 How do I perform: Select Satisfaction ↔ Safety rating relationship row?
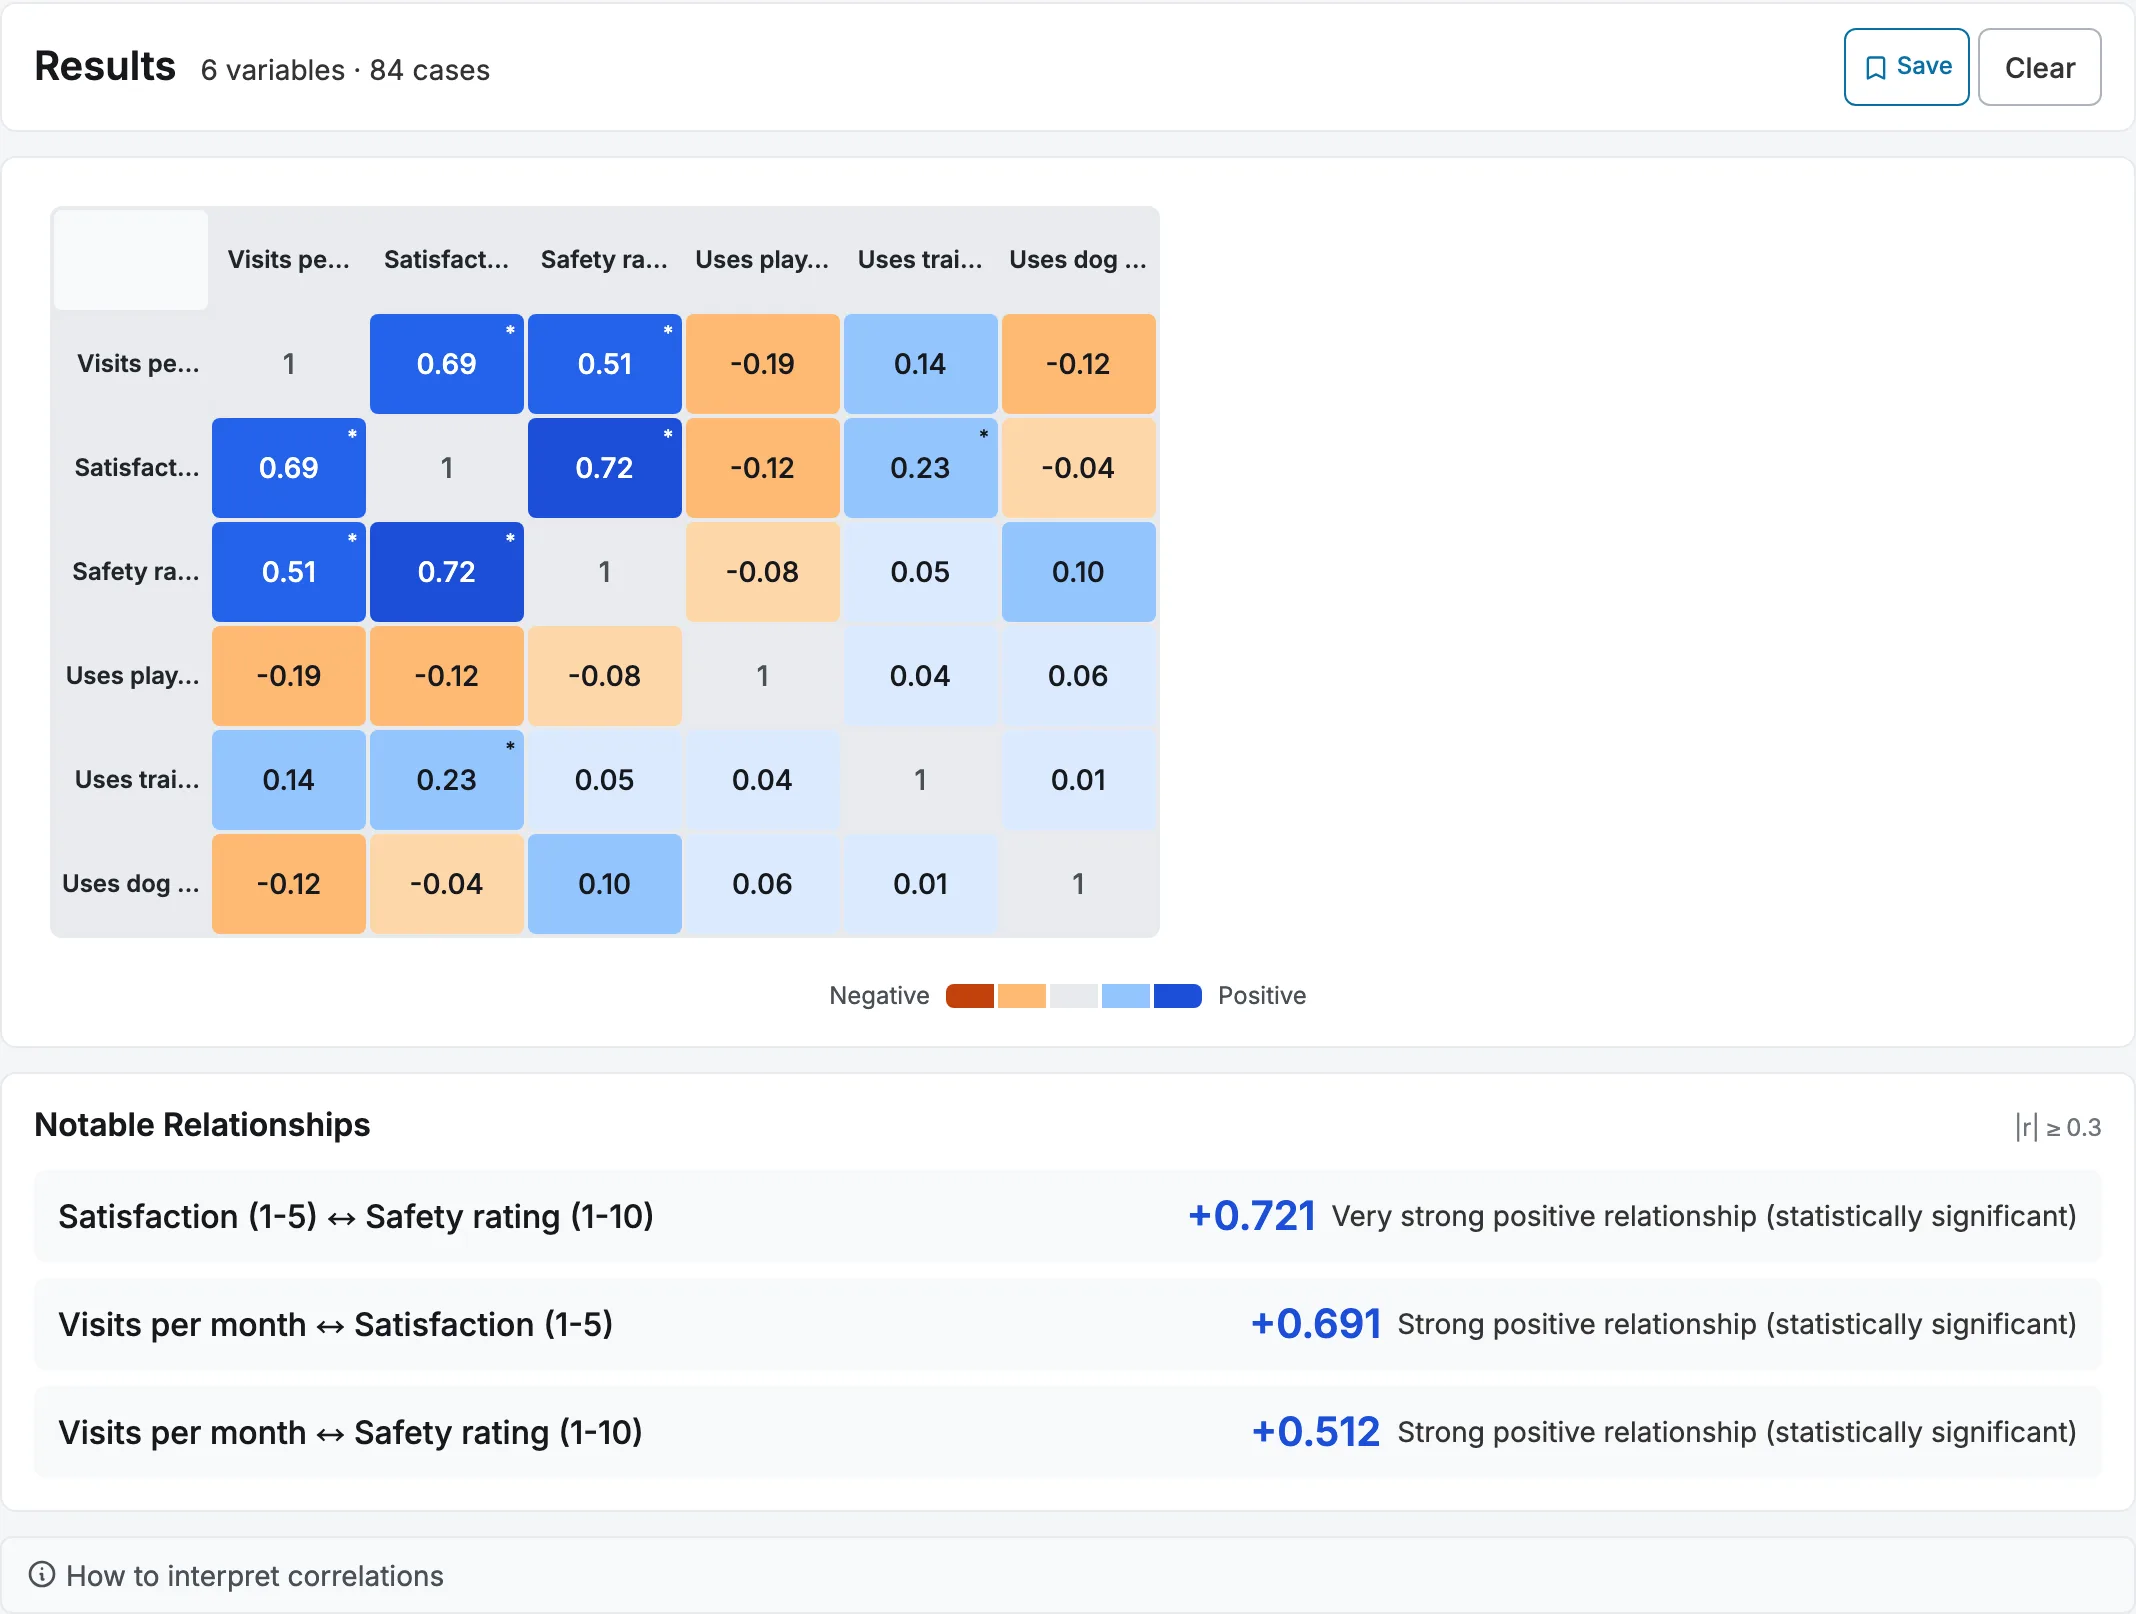tap(1068, 1216)
